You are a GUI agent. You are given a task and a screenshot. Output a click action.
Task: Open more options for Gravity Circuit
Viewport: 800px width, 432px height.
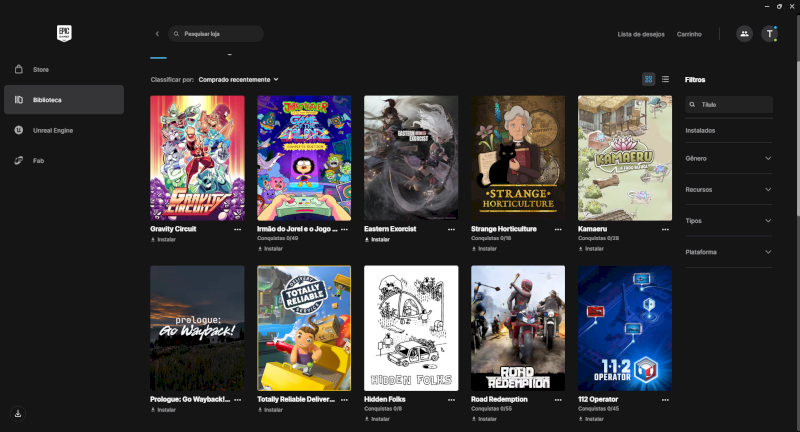pos(237,229)
